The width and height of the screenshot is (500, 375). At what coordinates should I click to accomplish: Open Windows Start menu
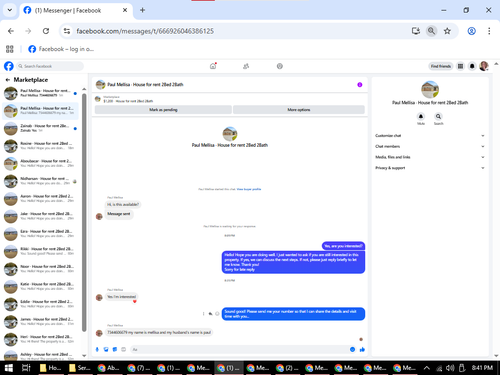tap(9, 368)
